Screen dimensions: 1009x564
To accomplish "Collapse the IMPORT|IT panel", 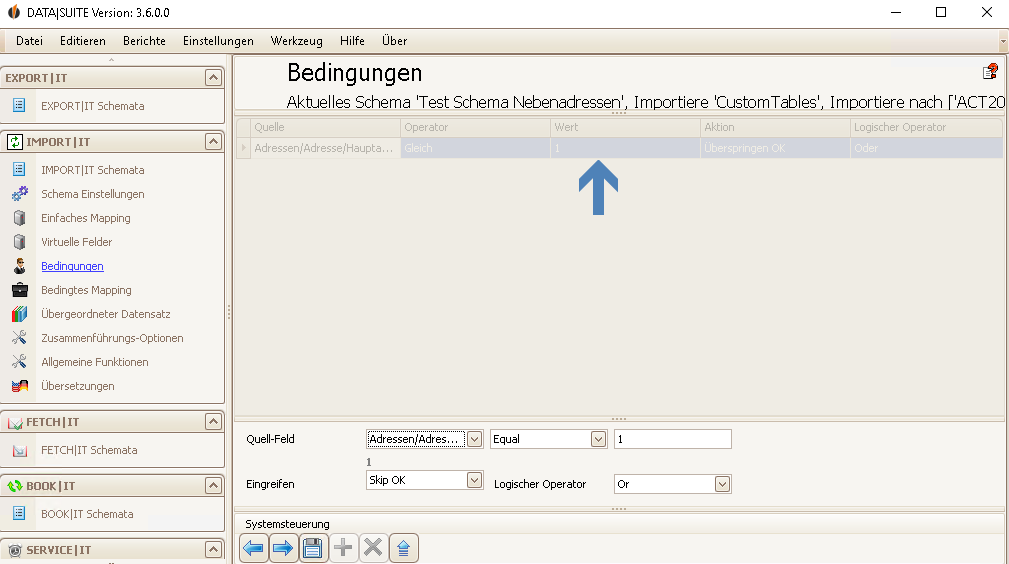I will (213, 141).
